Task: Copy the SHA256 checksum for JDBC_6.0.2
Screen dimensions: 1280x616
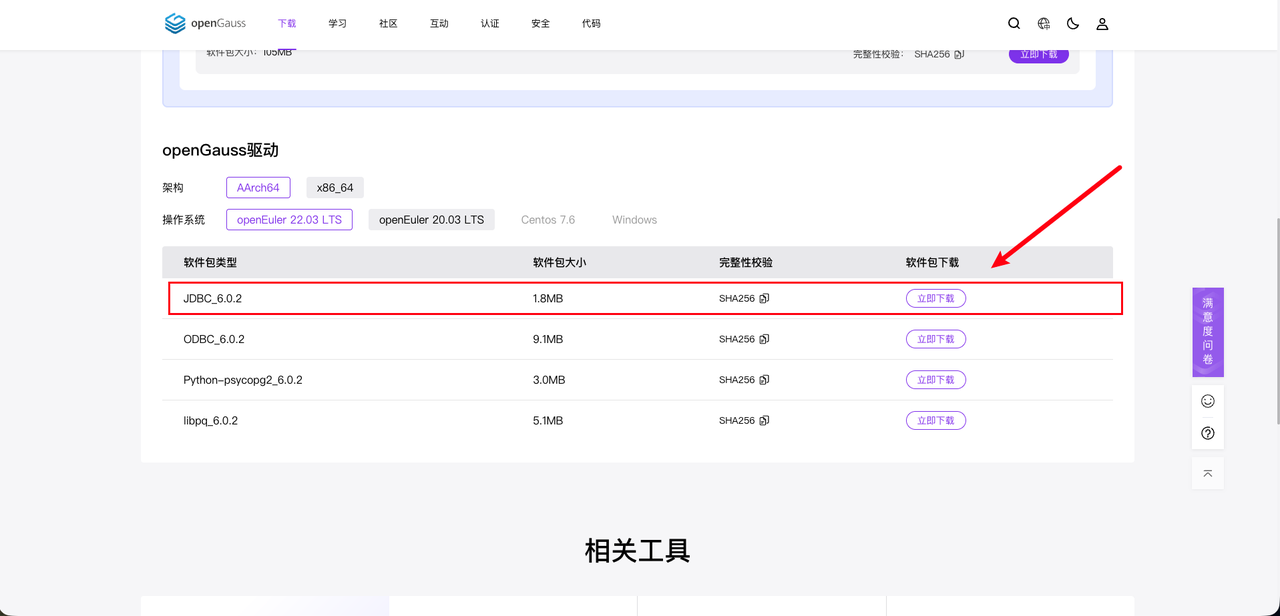Action: [x=763, y=298]
